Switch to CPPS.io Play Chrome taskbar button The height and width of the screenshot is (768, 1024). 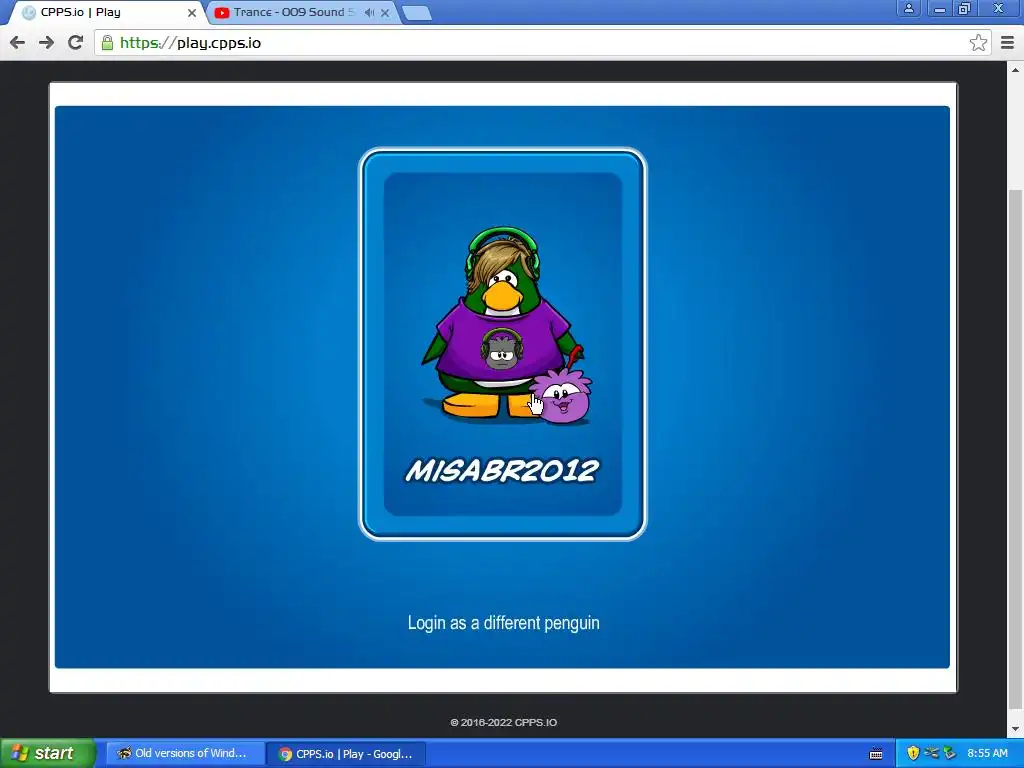click(347, 754)
